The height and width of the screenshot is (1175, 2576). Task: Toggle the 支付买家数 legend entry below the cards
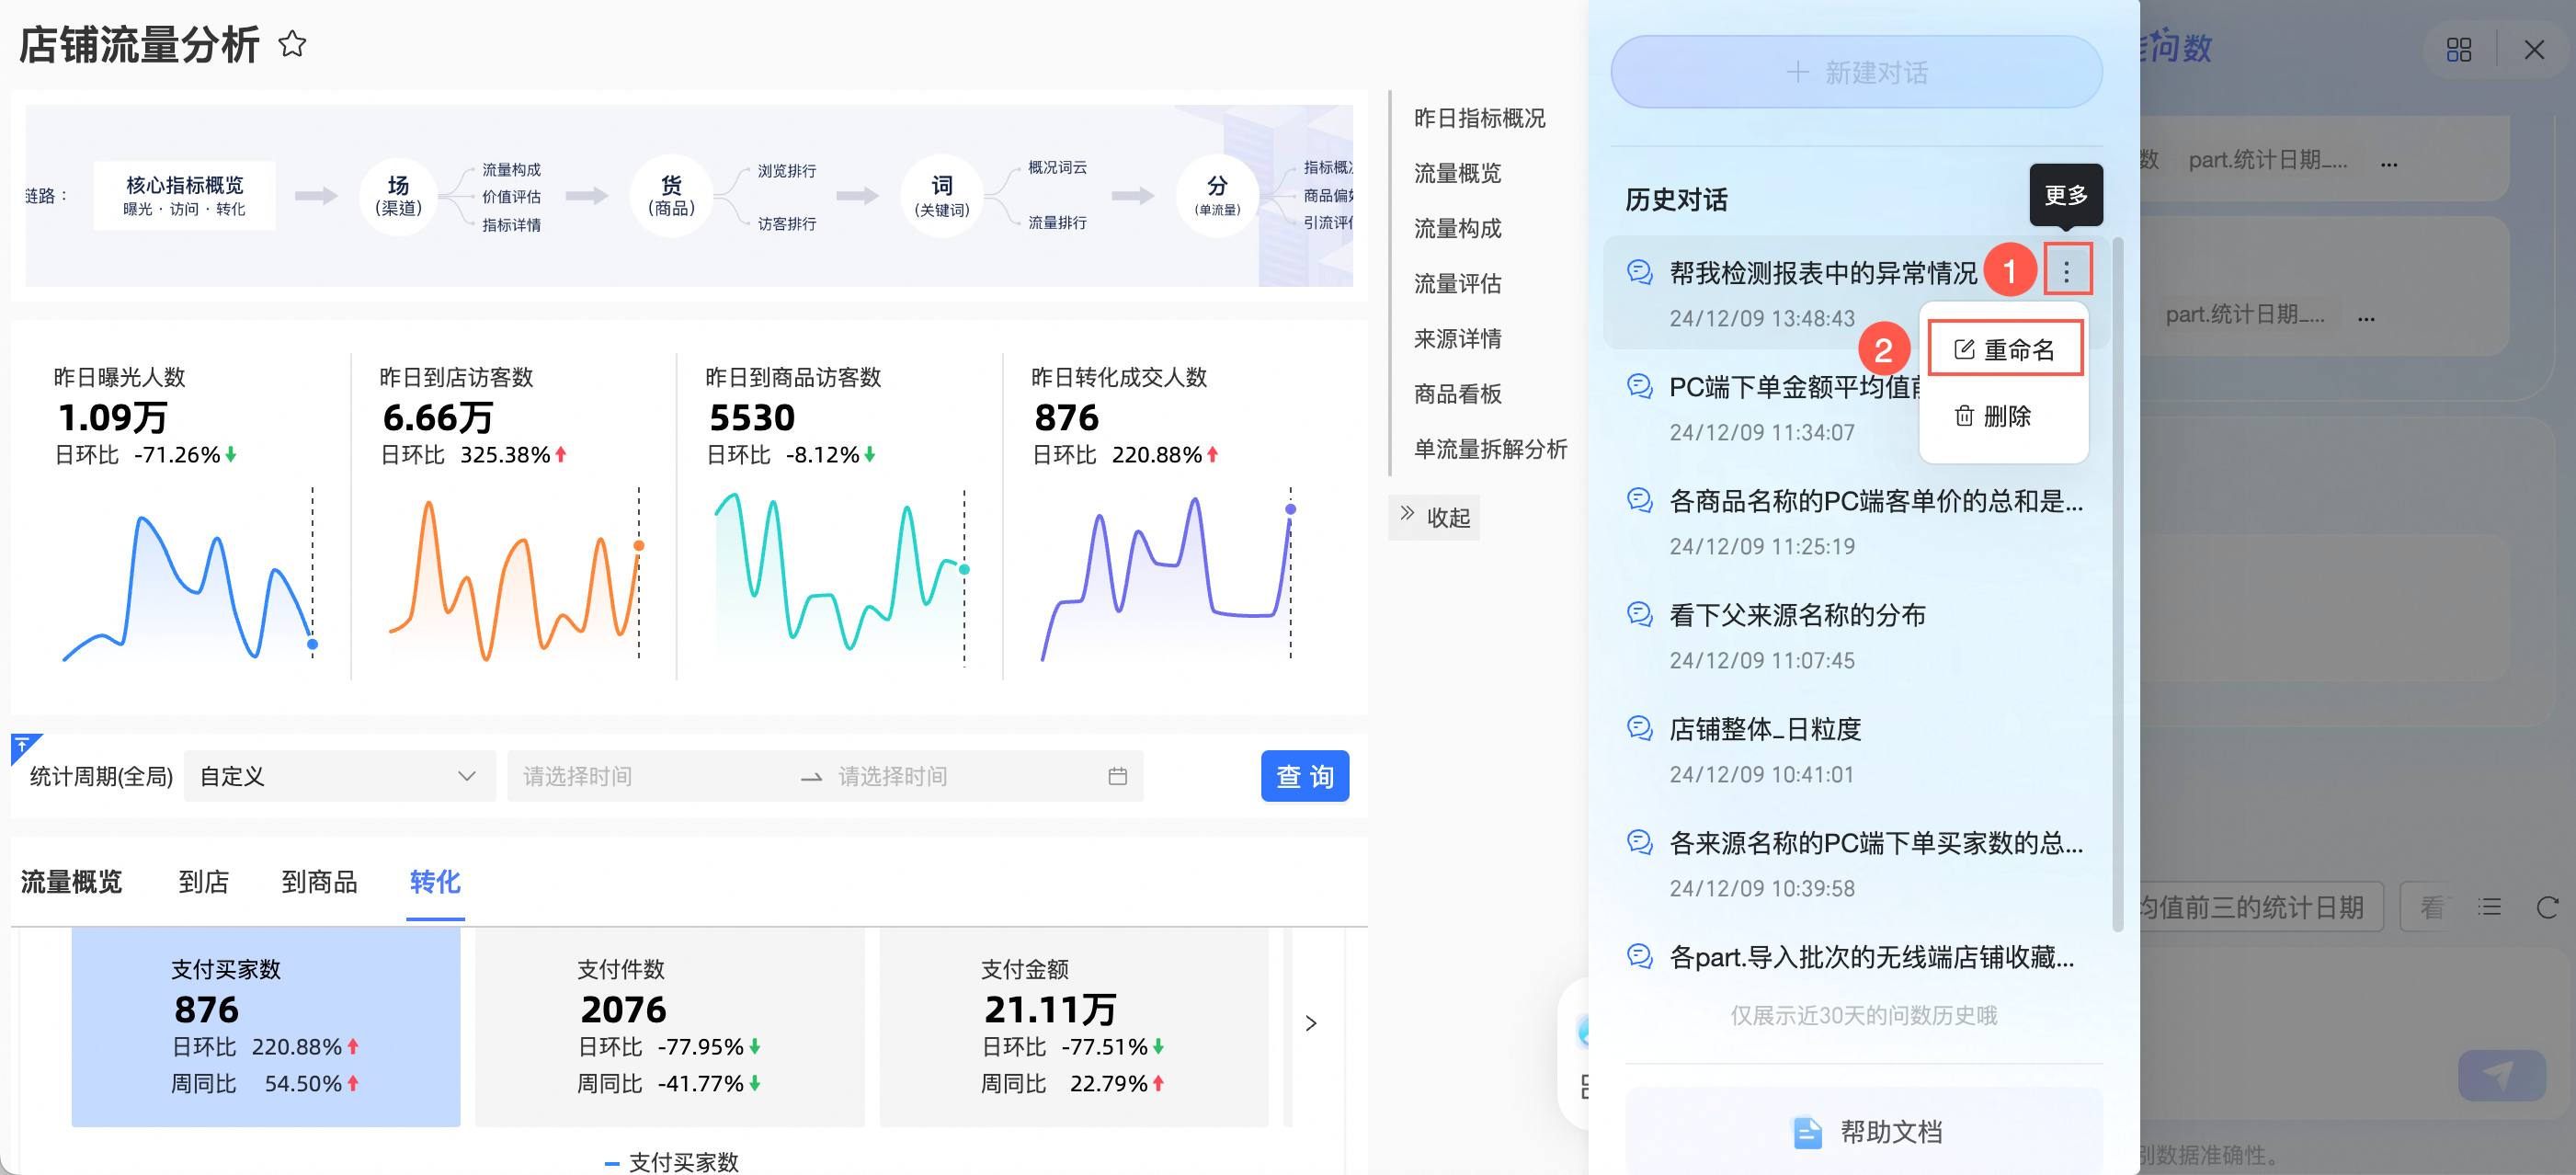click(x=671, y=1161)
